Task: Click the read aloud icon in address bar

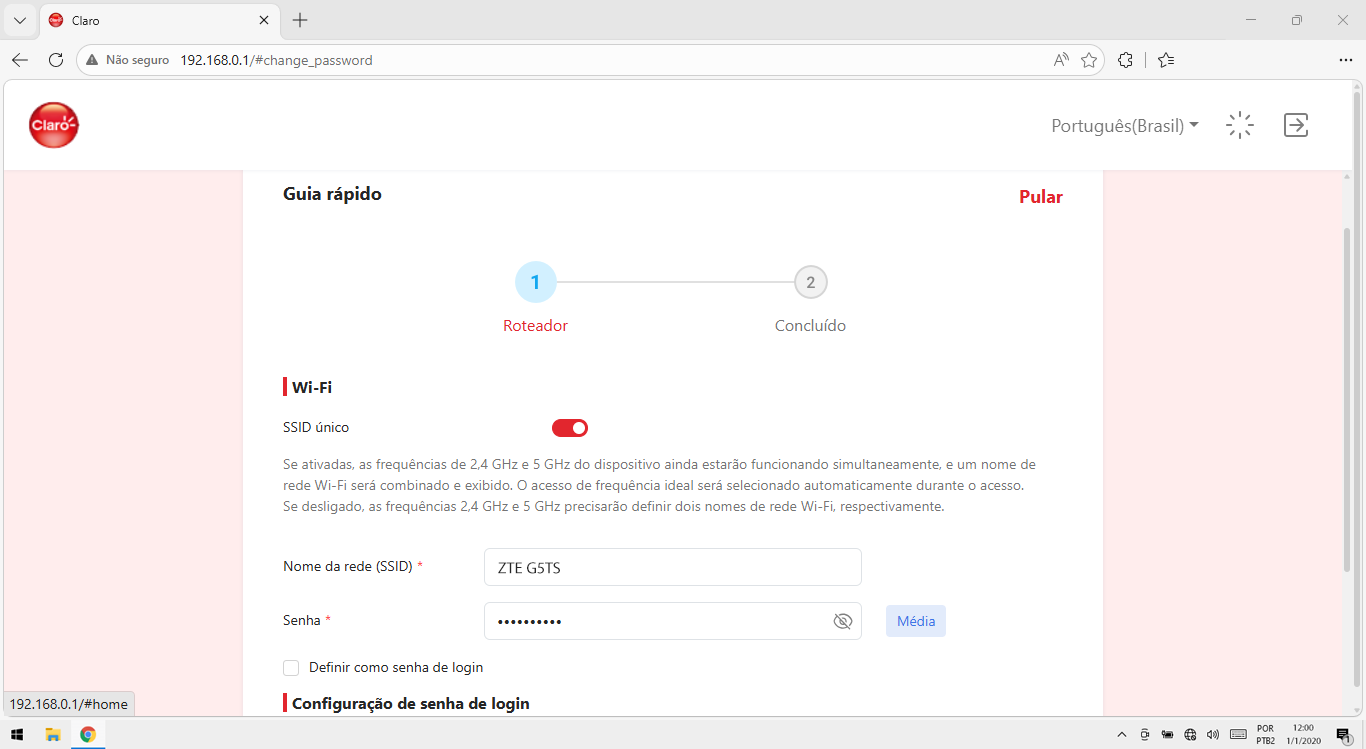Action: coord(1061,60)
